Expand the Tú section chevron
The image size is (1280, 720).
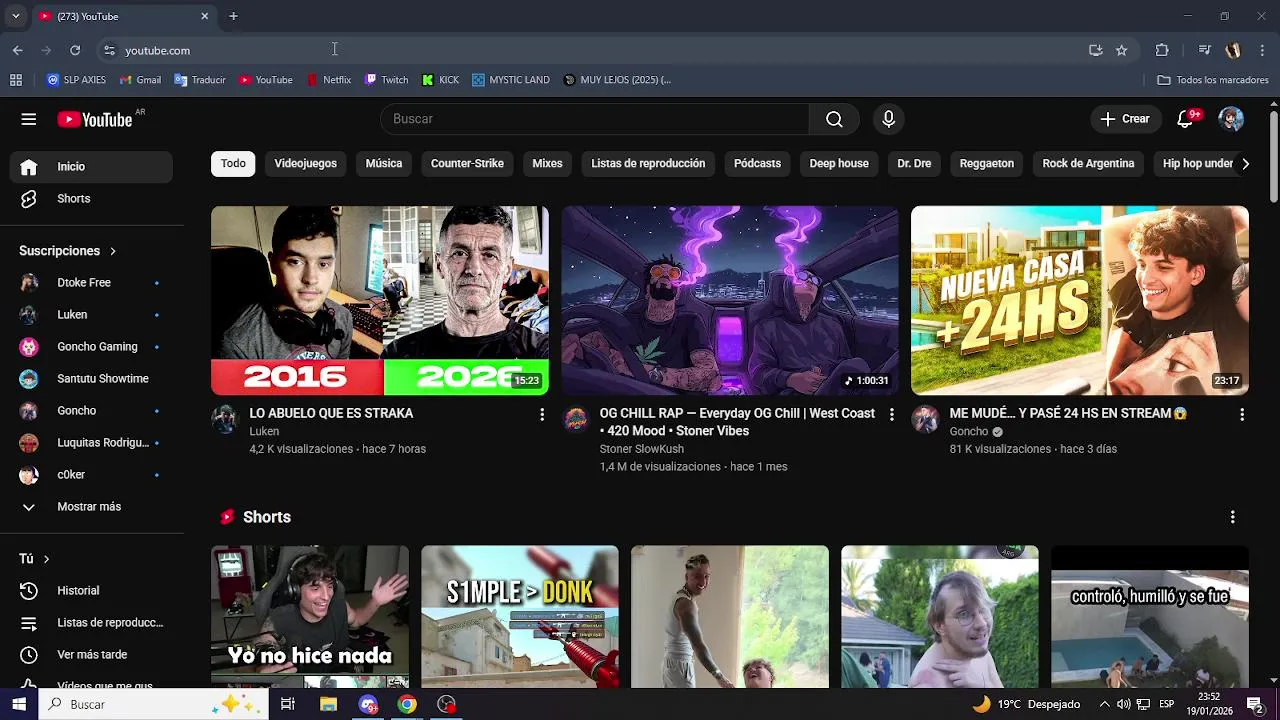click(x=46, y=559)
